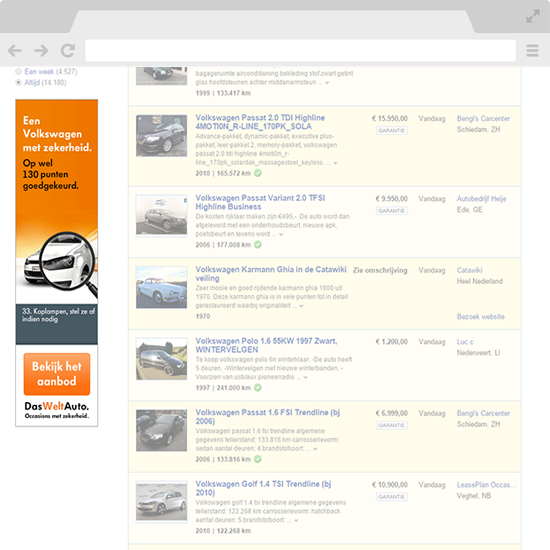This screenshot has width=550, height=550.
Task: Click 'Heel Nederland' location text
Action: 479,281
